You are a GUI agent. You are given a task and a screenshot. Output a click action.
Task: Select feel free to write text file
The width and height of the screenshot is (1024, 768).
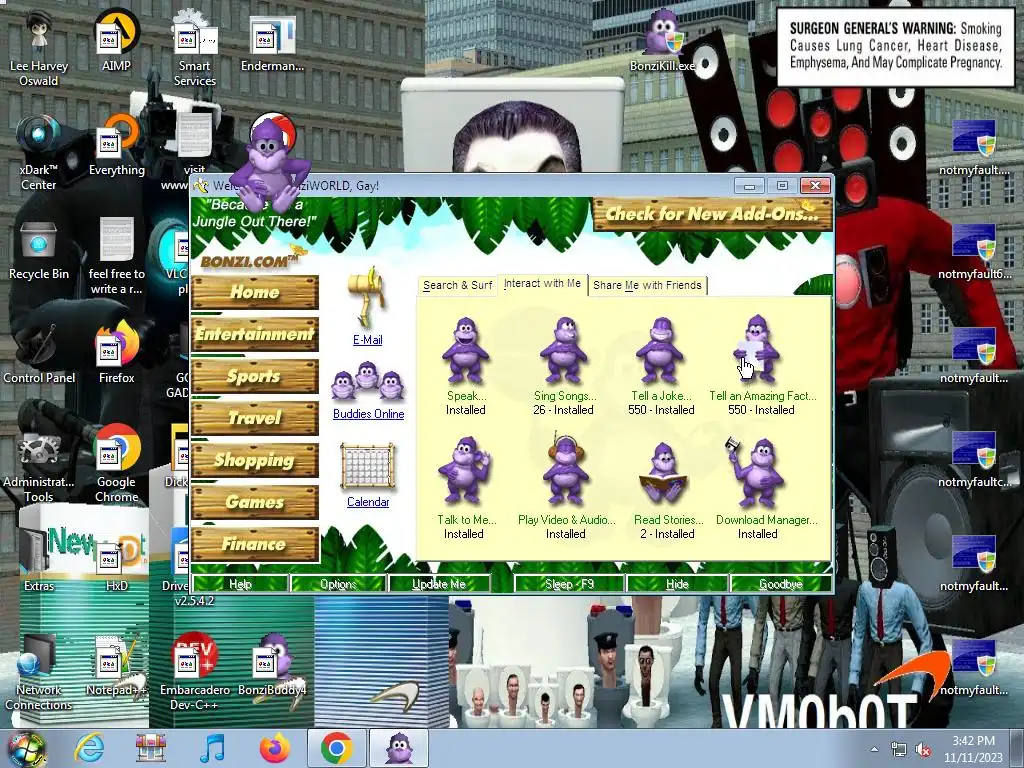click(117, 256)
